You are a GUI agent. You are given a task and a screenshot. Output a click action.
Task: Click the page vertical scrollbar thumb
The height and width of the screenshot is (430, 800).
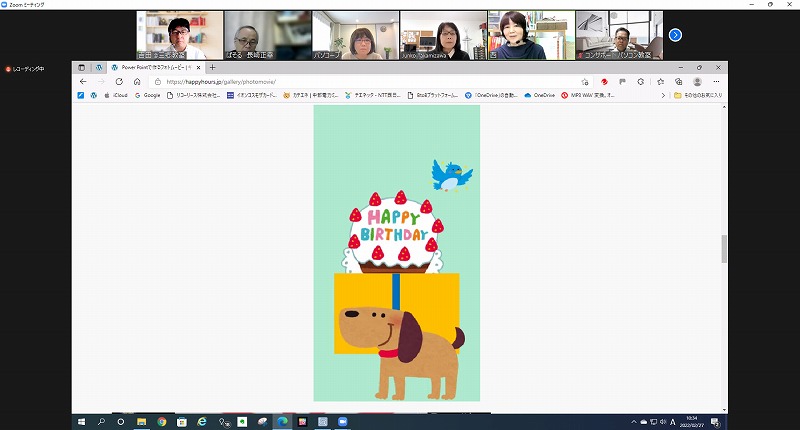724,248
